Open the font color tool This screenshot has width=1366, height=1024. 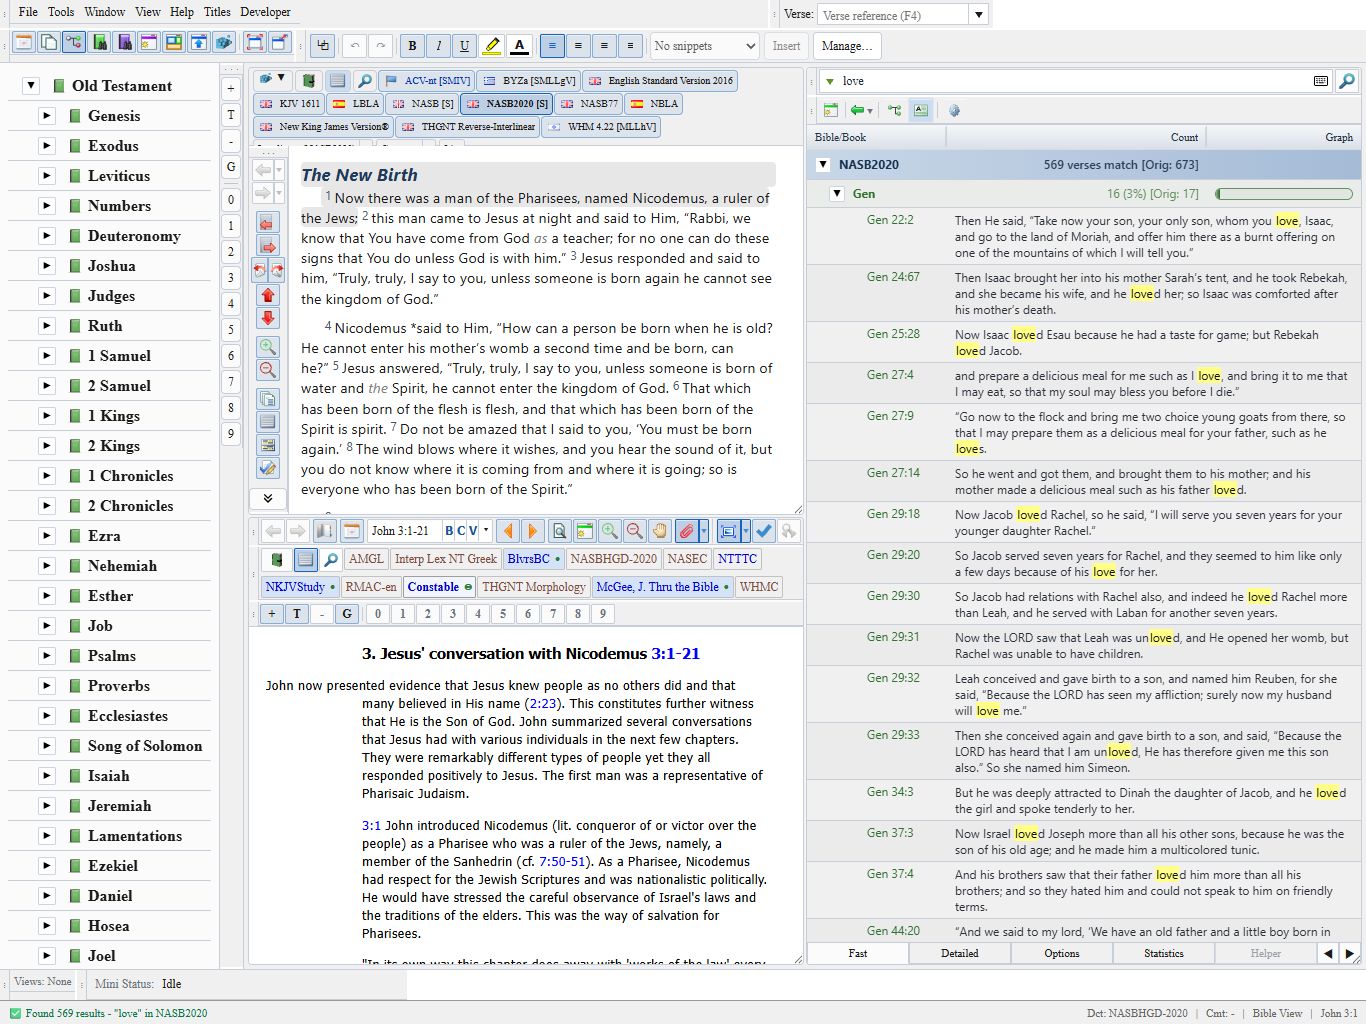click(x=519, y=46)
